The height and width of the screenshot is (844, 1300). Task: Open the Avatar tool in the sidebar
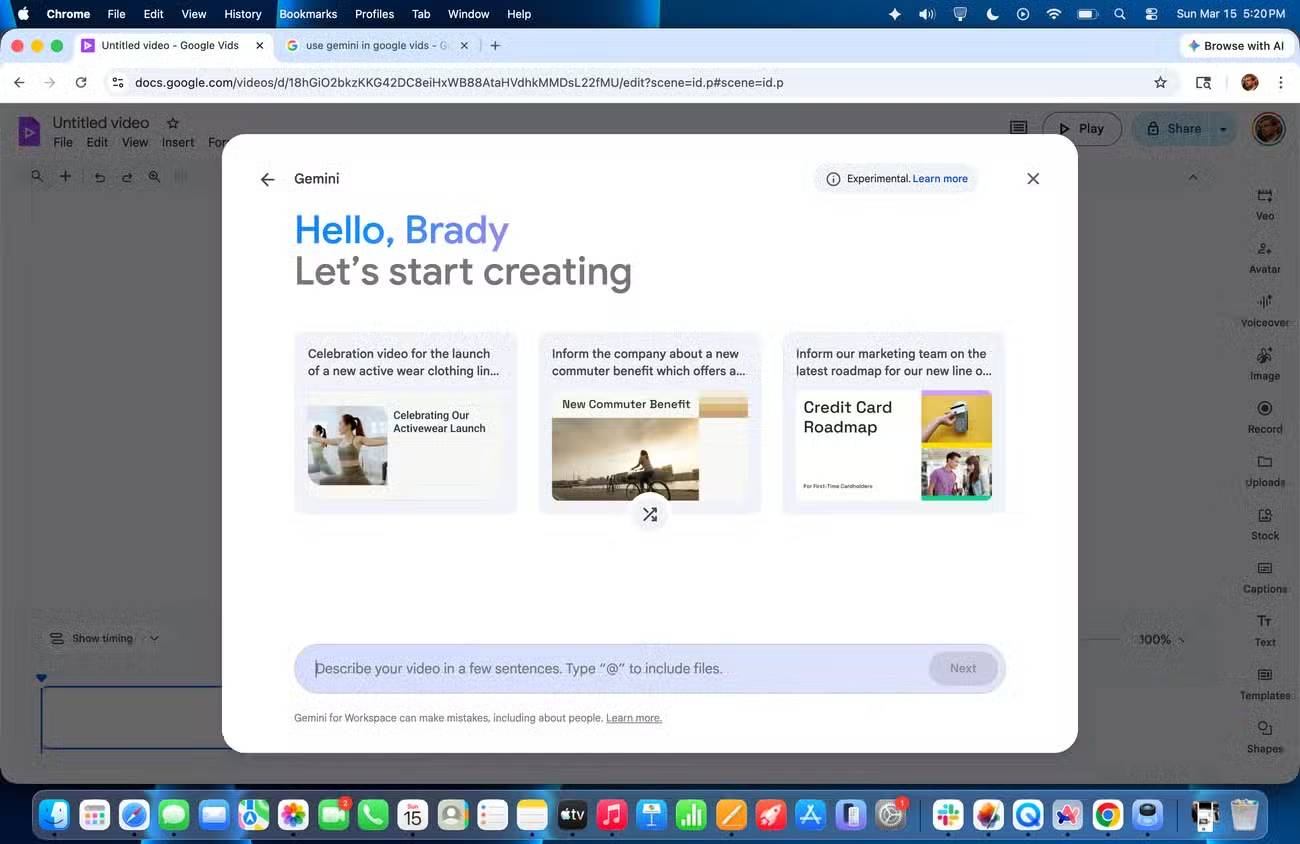(x=1265, y=257)
